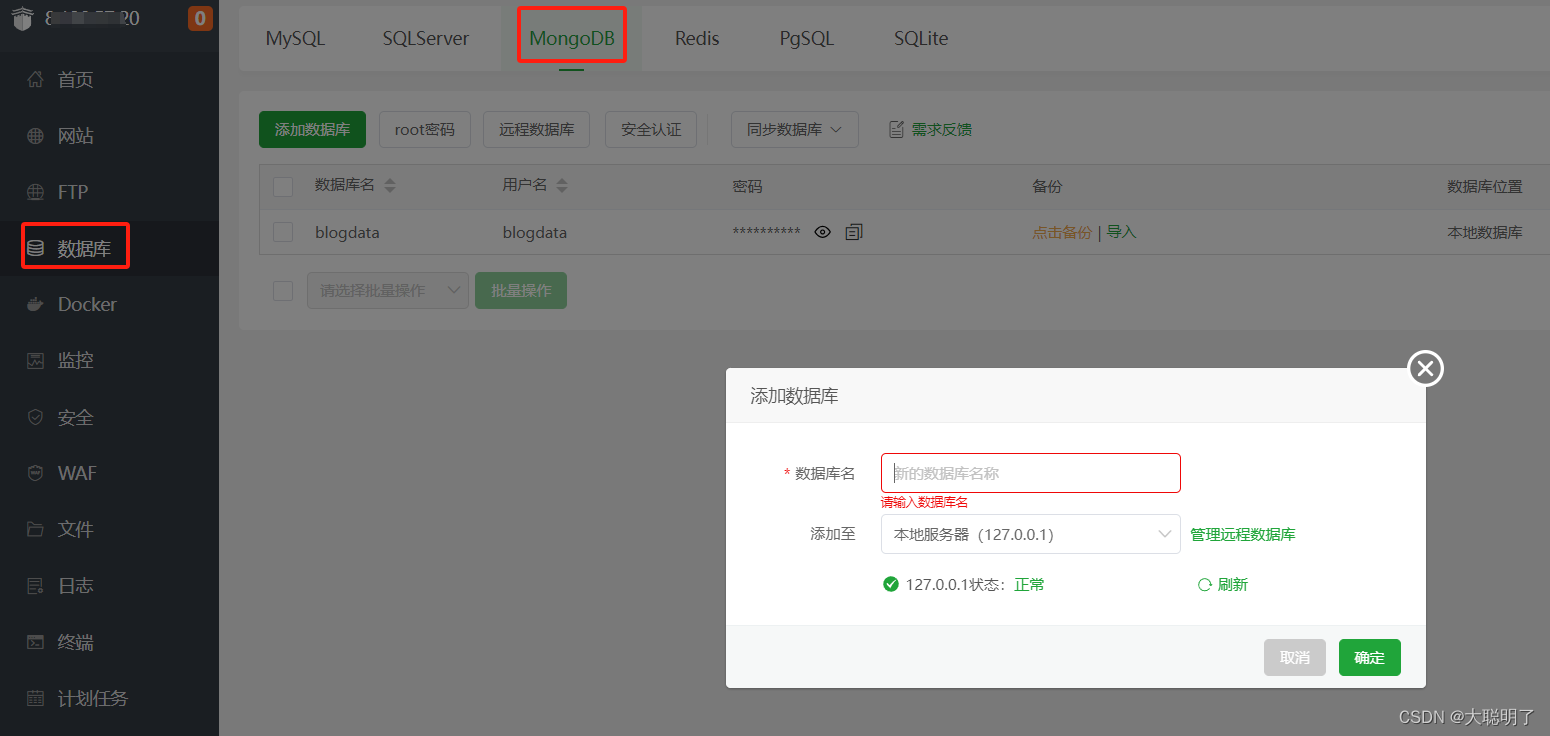Click the 安全 shield icon
This screenshot has height=736, width=1550.
35,417
